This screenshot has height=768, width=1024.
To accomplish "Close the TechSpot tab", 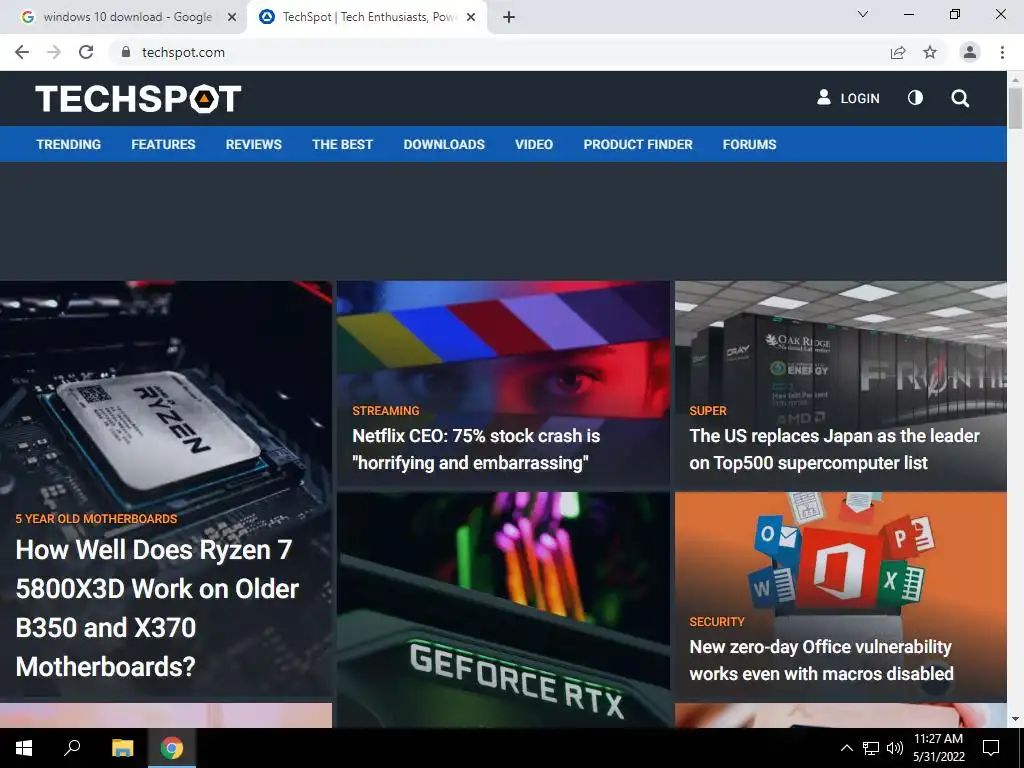I will 471,17.
